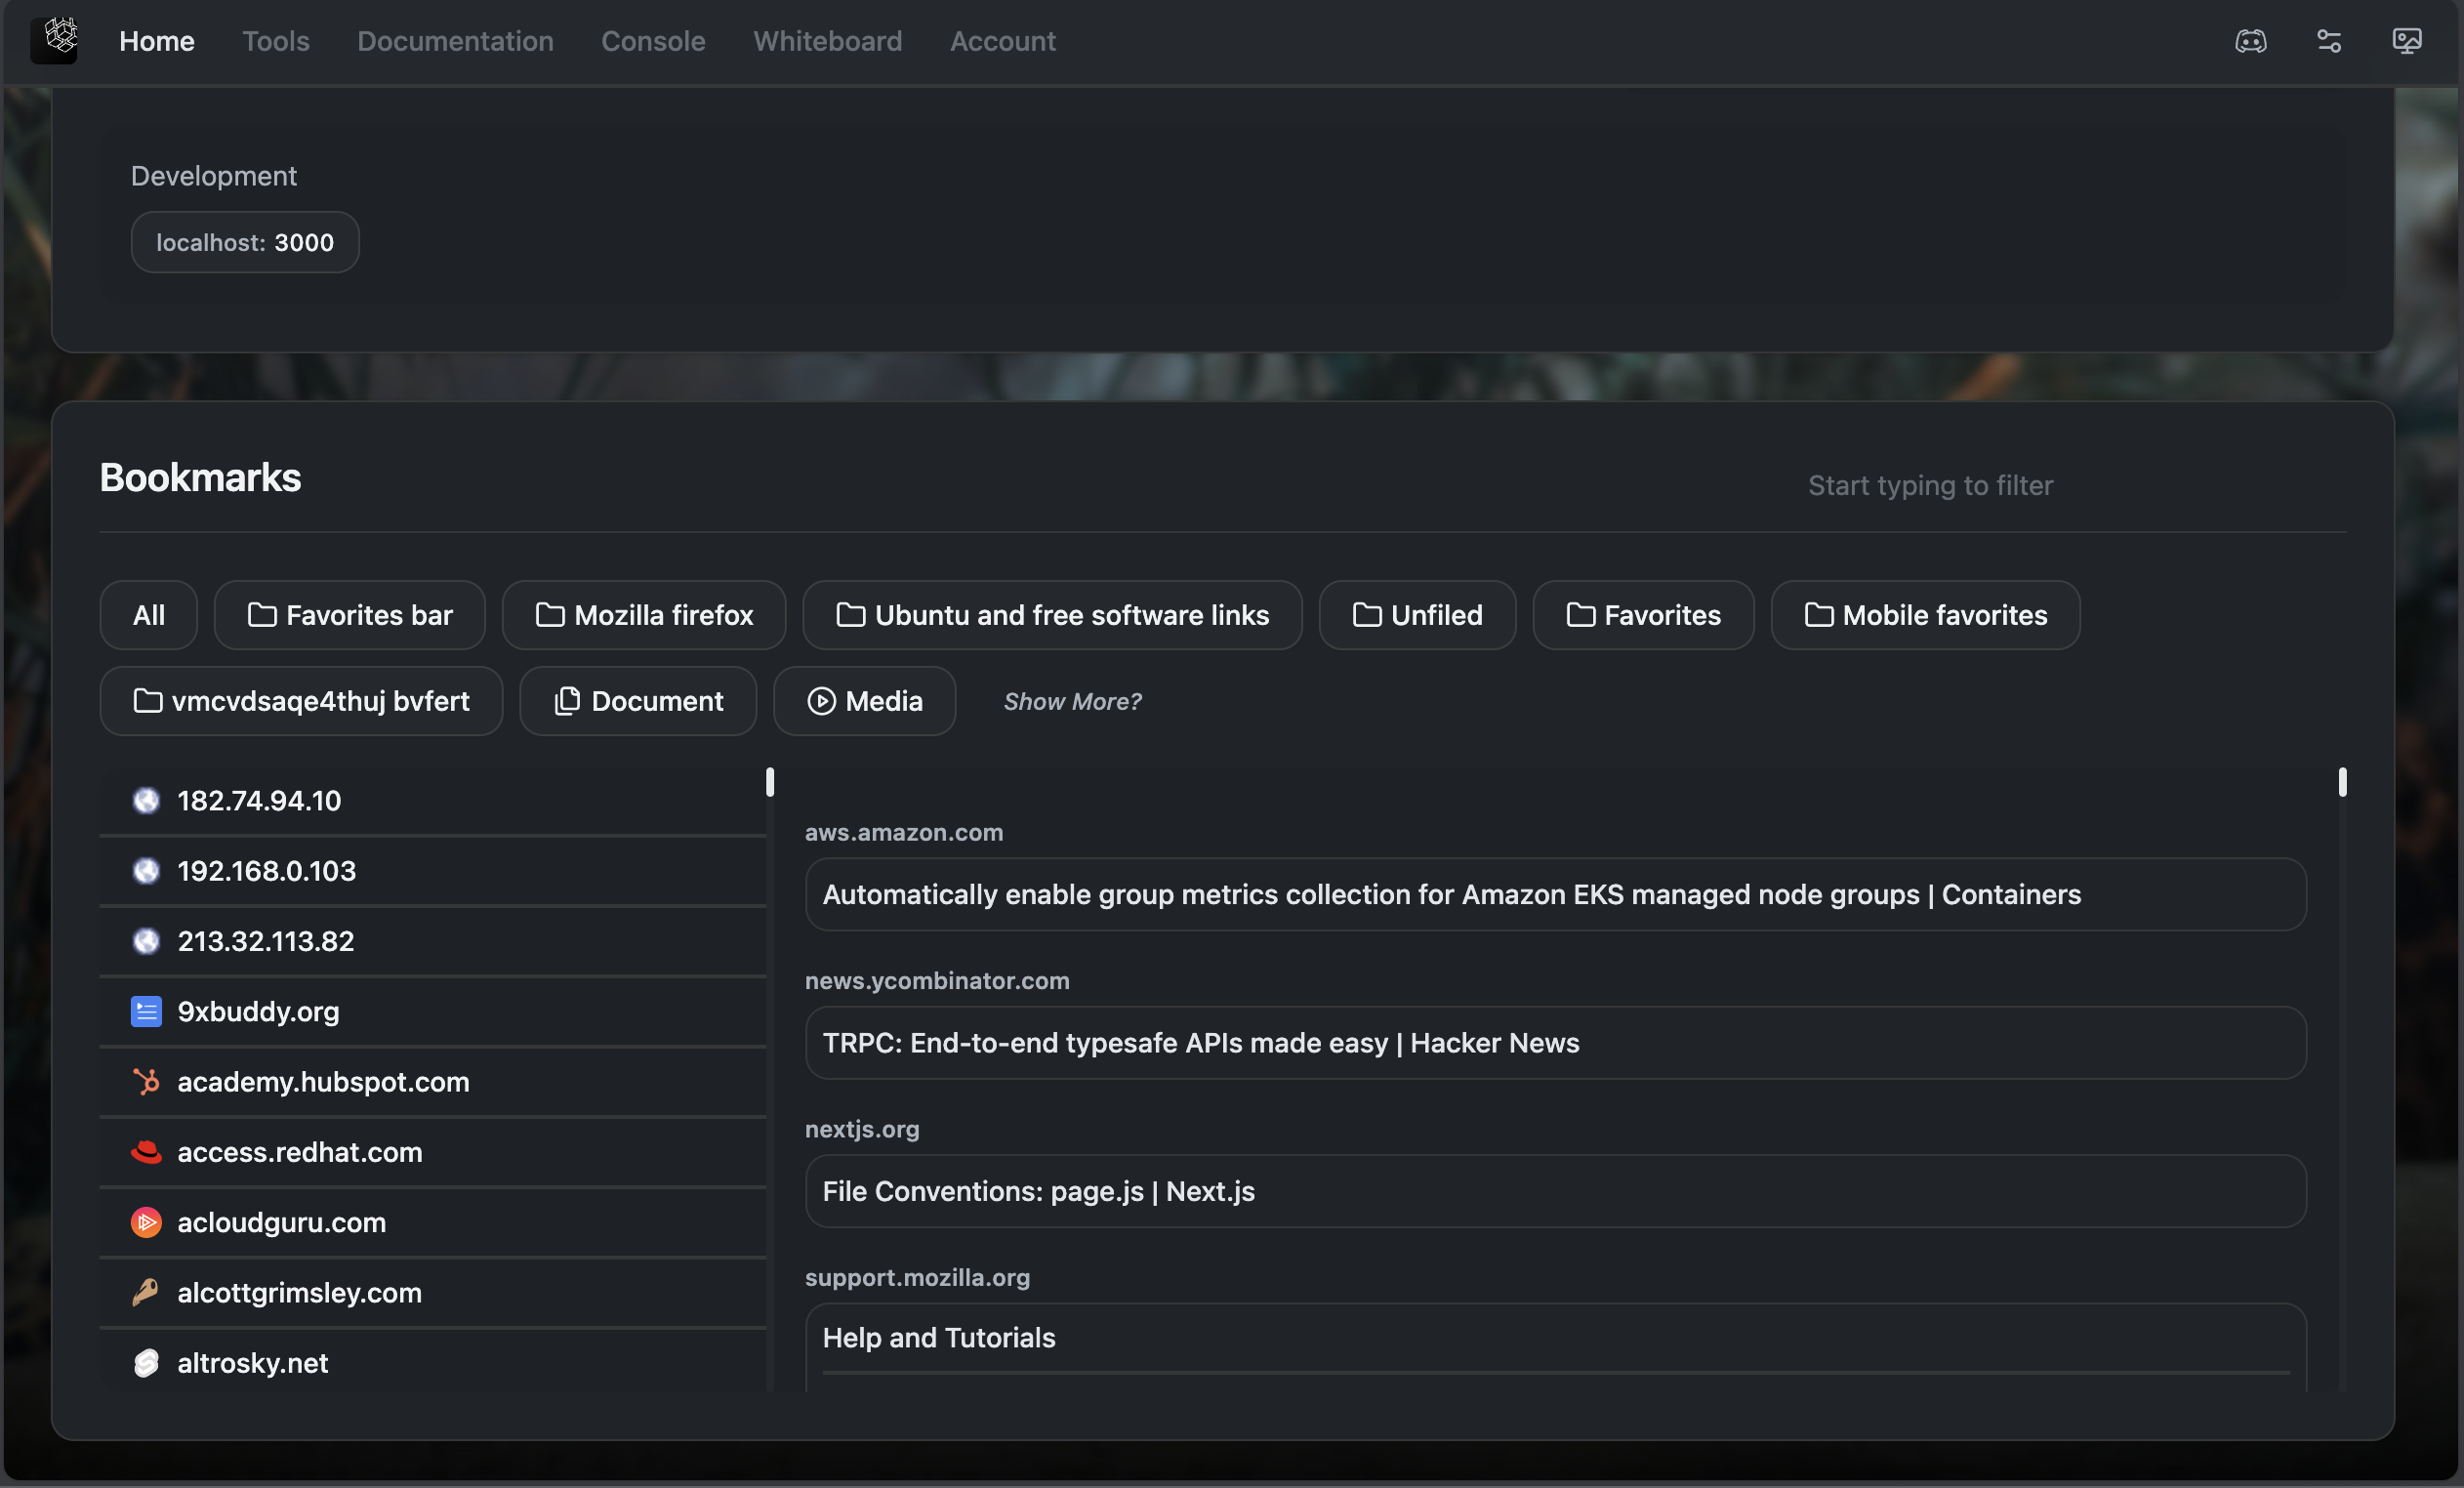Click the Mozilla firefox folder icon

(x=550, y=615)
